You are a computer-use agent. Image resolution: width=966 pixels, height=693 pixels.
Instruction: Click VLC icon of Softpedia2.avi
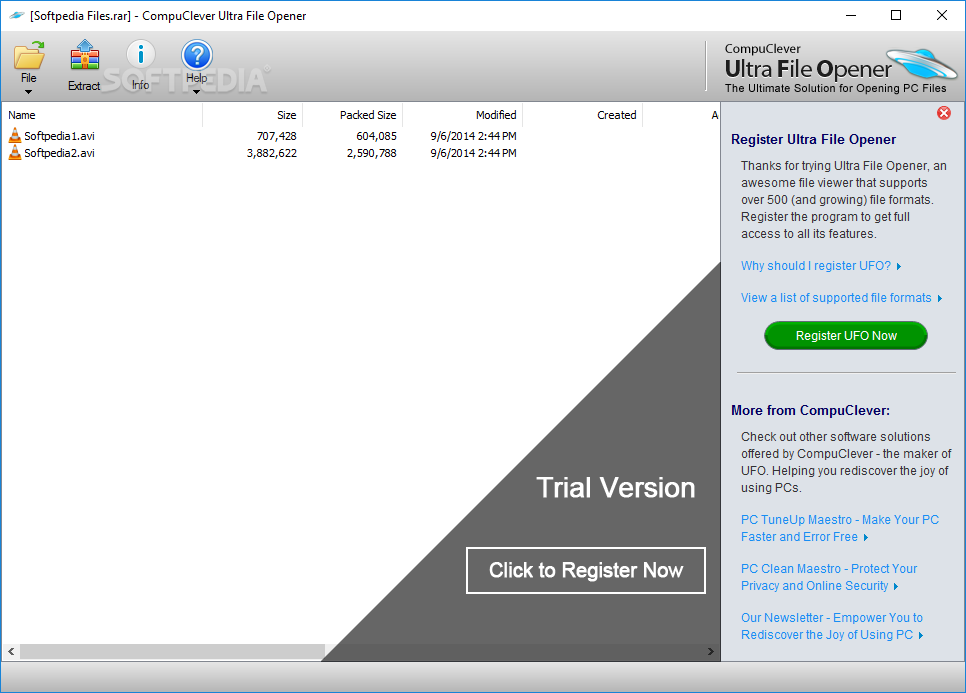15,153
